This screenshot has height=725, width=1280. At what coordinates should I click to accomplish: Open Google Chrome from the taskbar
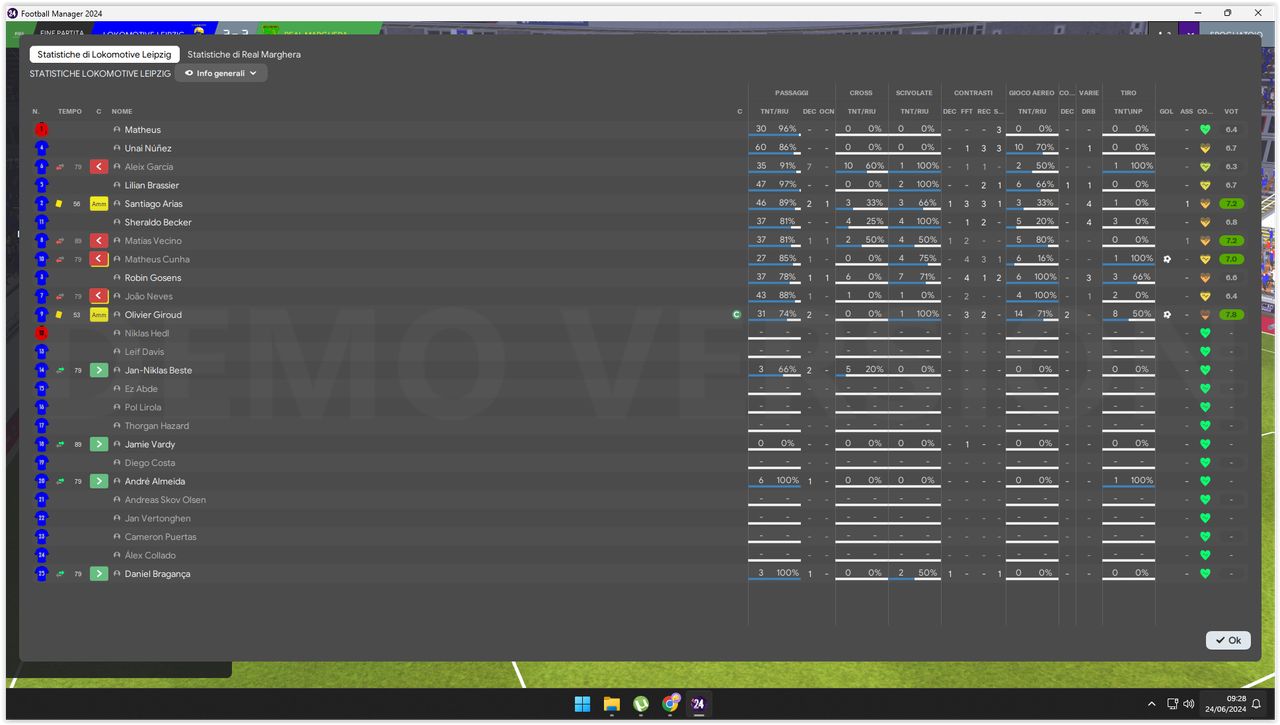[x=669, y=704]
